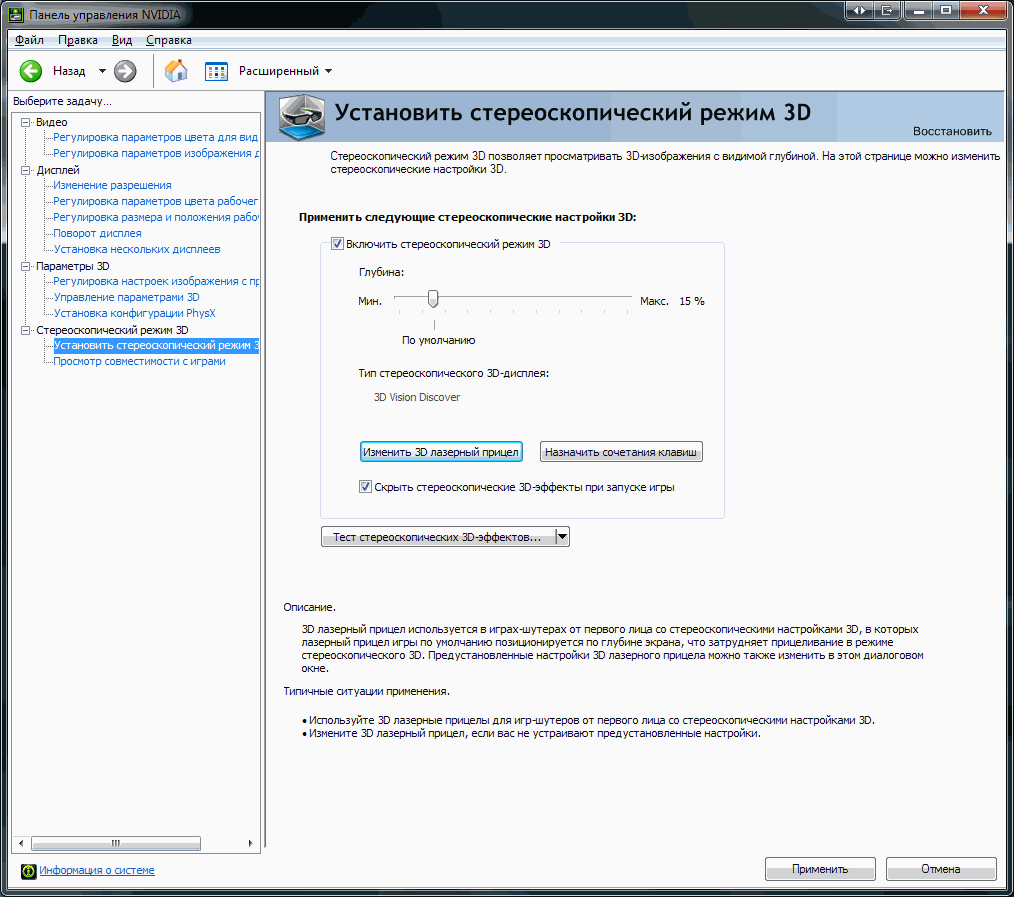The height and width of the screenshot is (897, 1014).
Task: Click the NVIDIA system information icon
Action: tap(28, 870)
